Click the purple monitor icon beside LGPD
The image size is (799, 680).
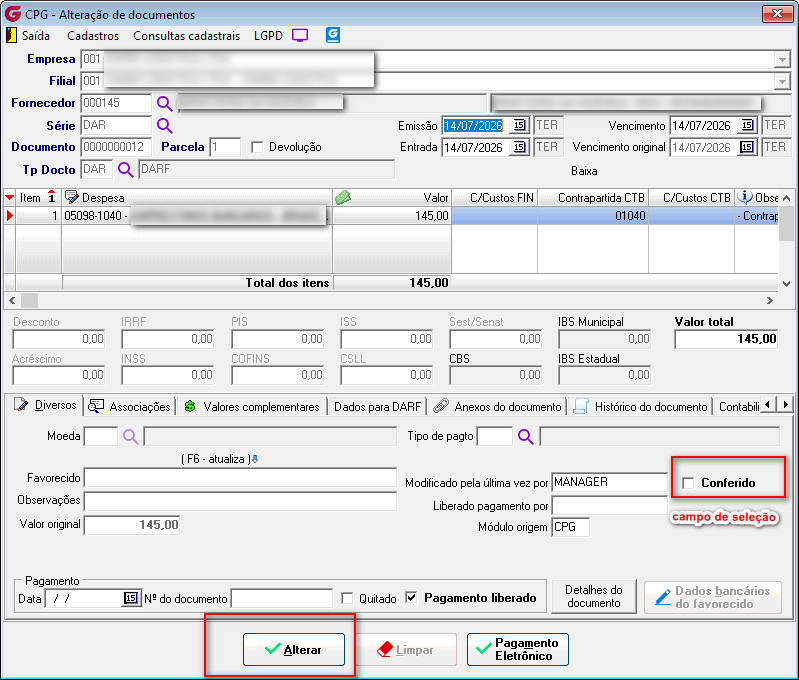coord(300,35)
